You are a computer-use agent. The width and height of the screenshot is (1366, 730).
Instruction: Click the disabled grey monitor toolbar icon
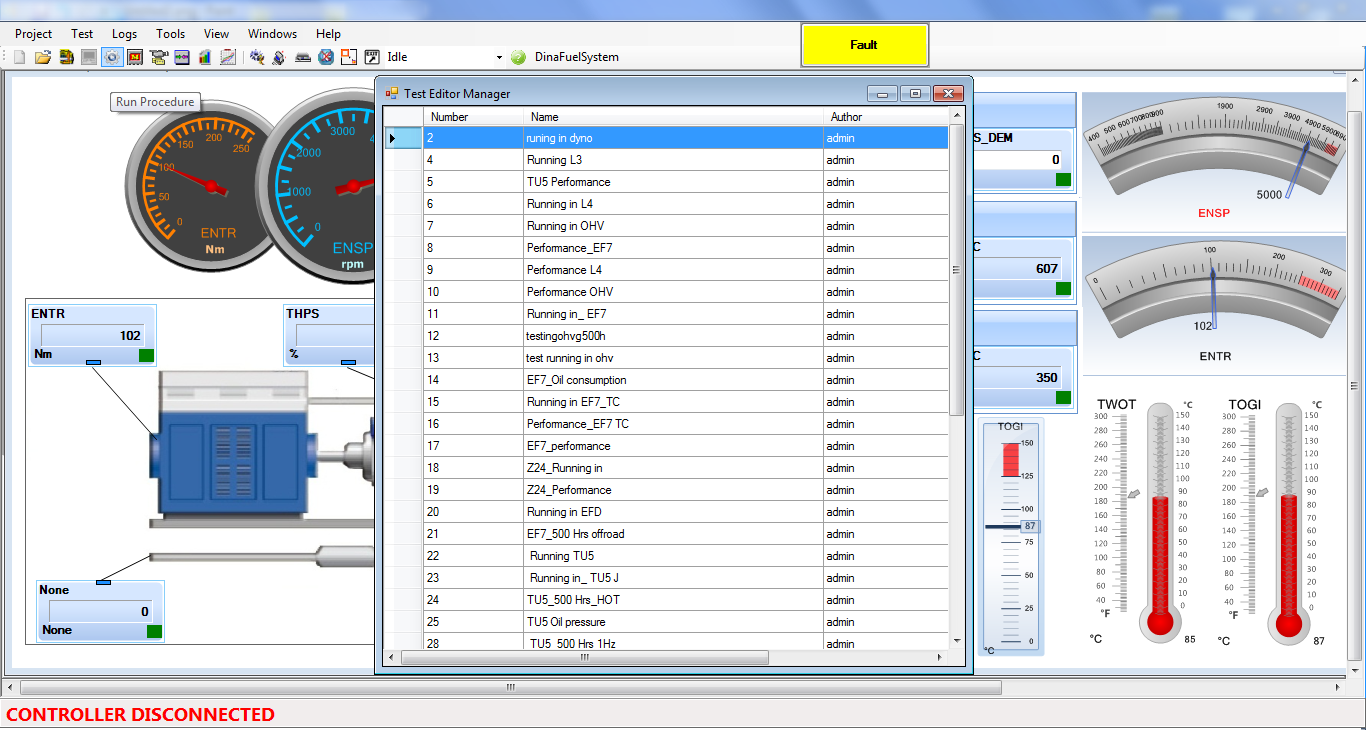[89, 57]
